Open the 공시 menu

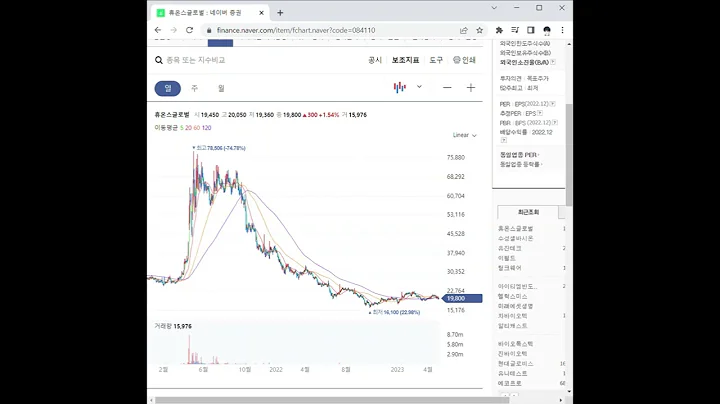pos(375,60)
